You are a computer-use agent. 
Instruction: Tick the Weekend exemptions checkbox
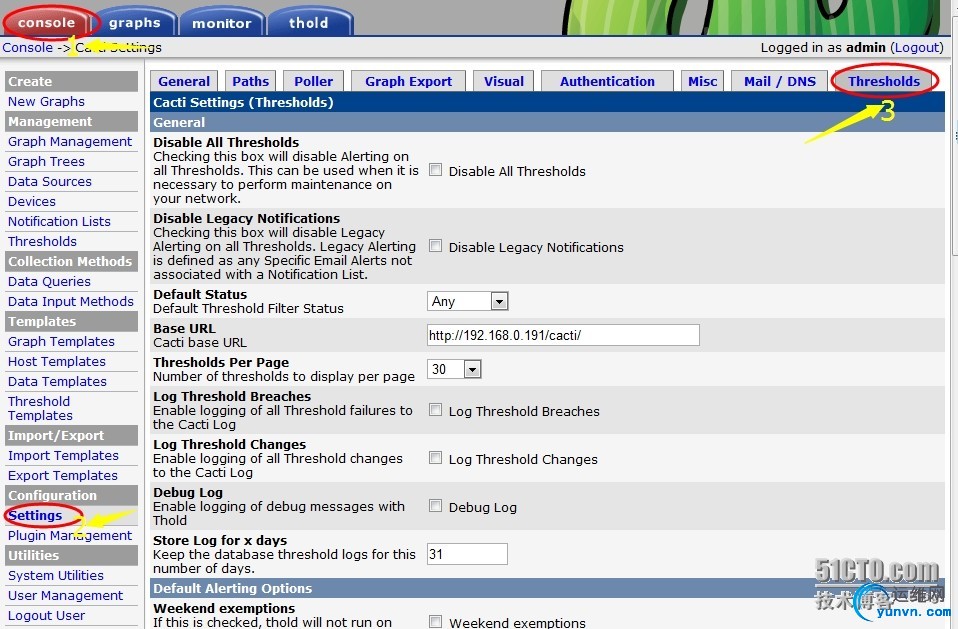click(436, 622)
